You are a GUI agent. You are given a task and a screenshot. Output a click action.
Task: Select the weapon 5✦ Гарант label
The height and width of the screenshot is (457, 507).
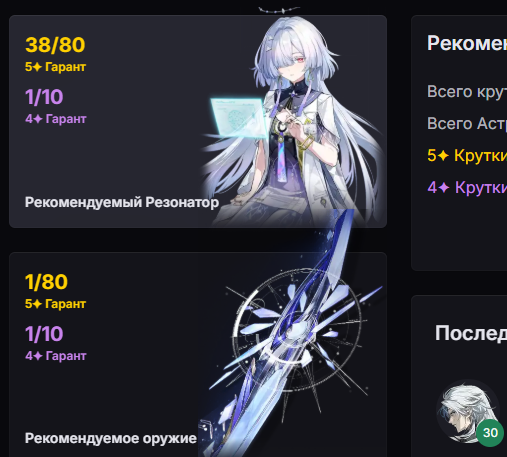(55, 304)
